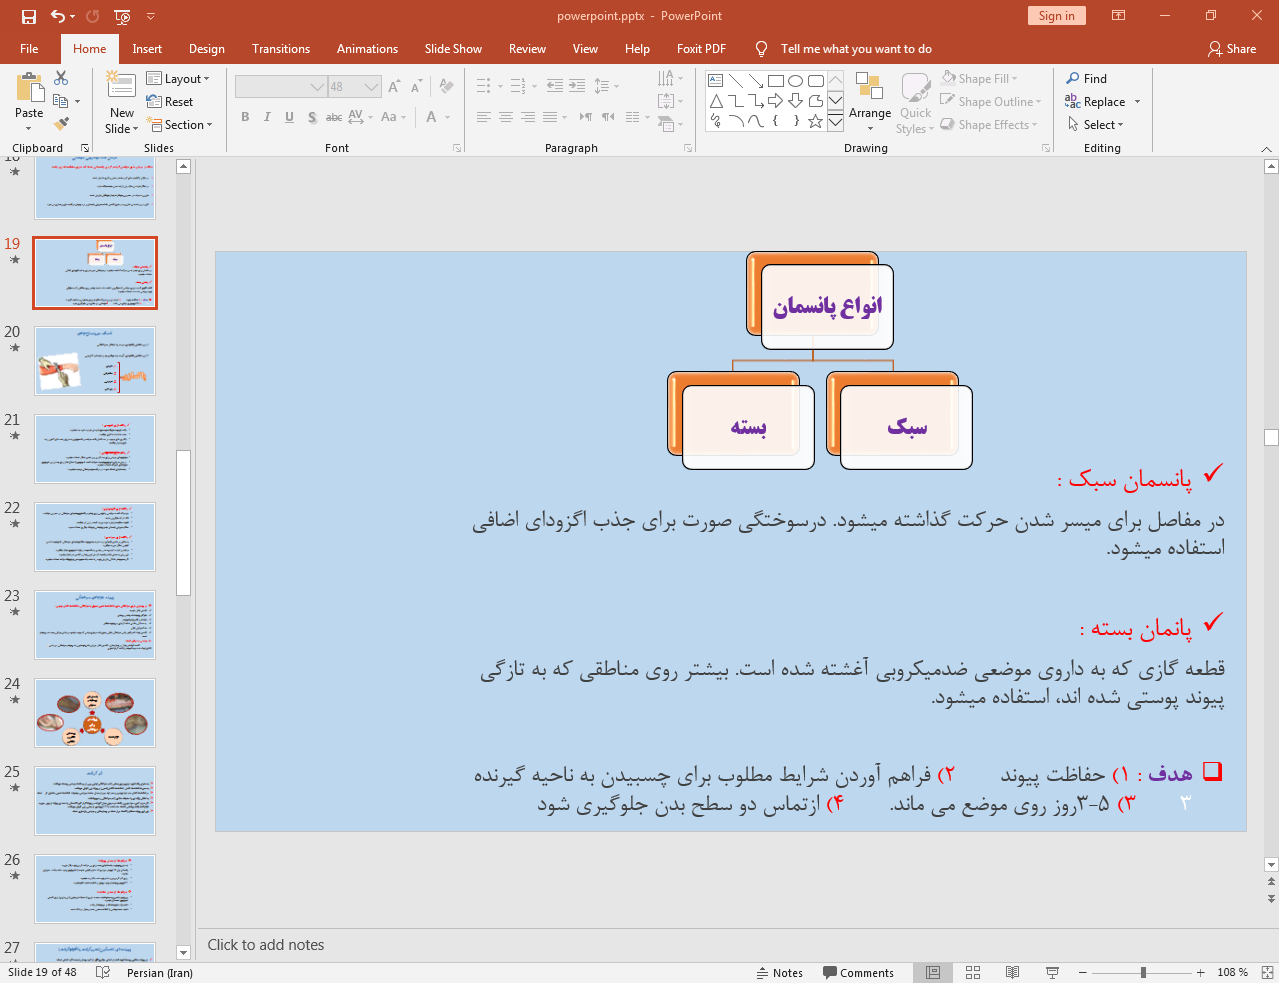Increase font size

pos(394,87)
